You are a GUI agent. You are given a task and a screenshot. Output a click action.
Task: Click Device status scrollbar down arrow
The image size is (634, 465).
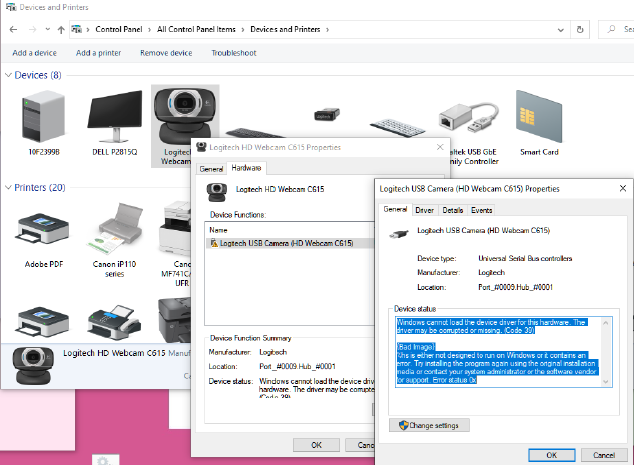point(606,382)
